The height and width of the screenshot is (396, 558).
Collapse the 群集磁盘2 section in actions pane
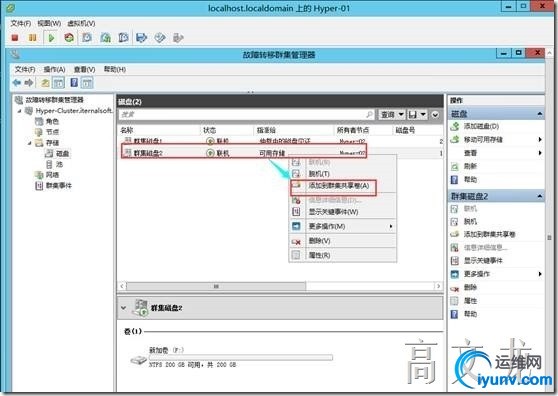[539, 196]
